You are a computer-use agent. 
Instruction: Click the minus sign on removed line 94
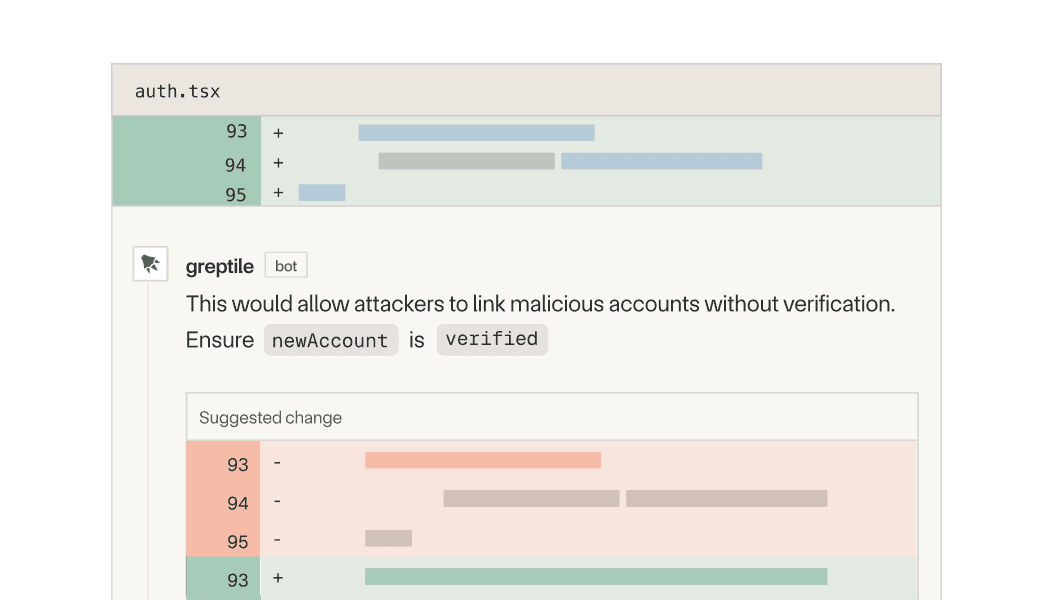[x=277, y=501]
